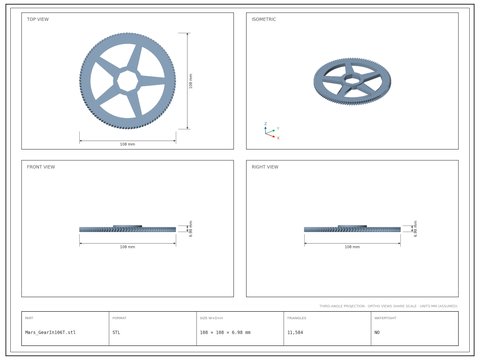The height and width of the screenshot is (360, 480).
Task: Click the horizontal 108 mm dimension in top view
Action: [x=128, y=144]
